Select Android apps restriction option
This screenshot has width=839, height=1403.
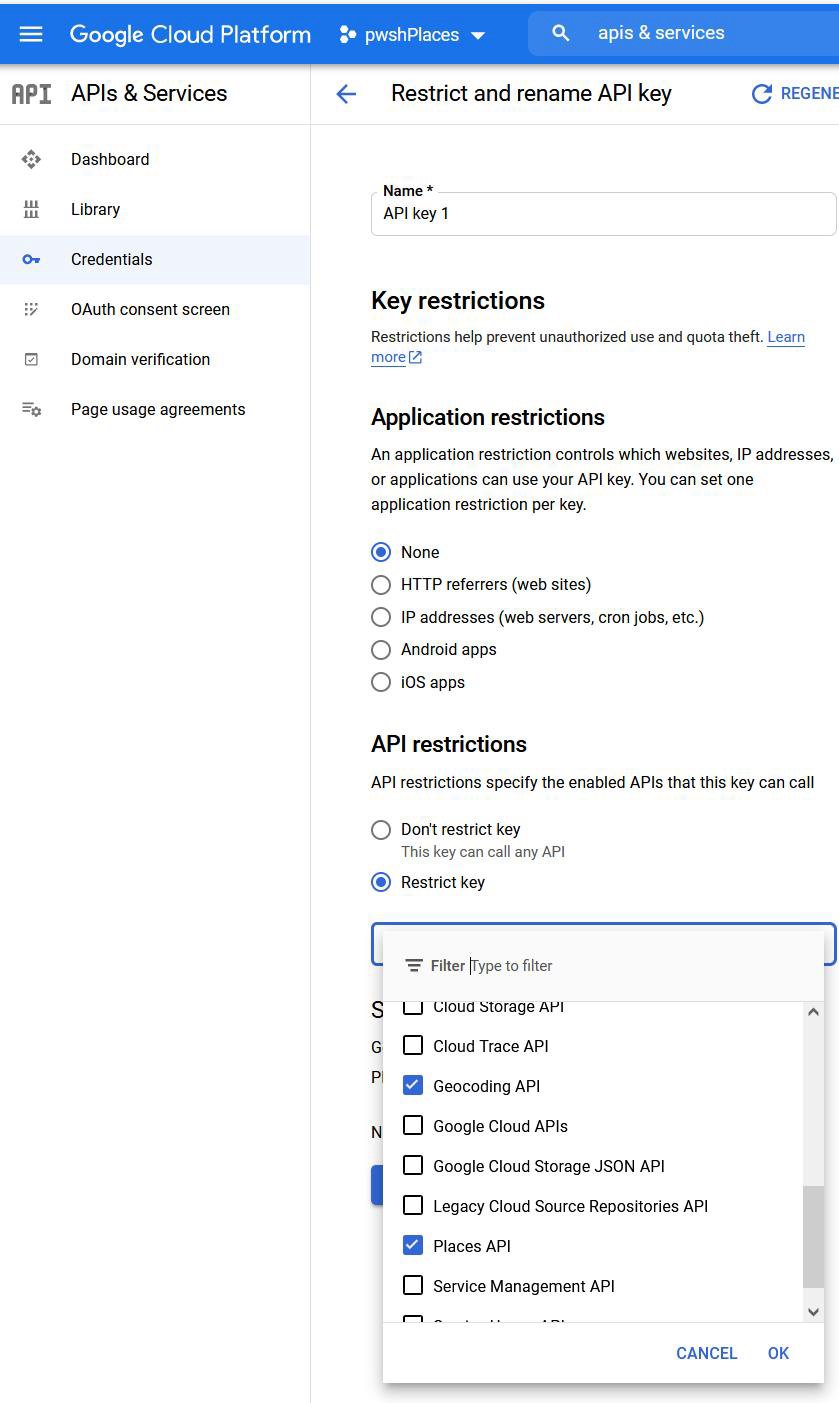[381, 649]
